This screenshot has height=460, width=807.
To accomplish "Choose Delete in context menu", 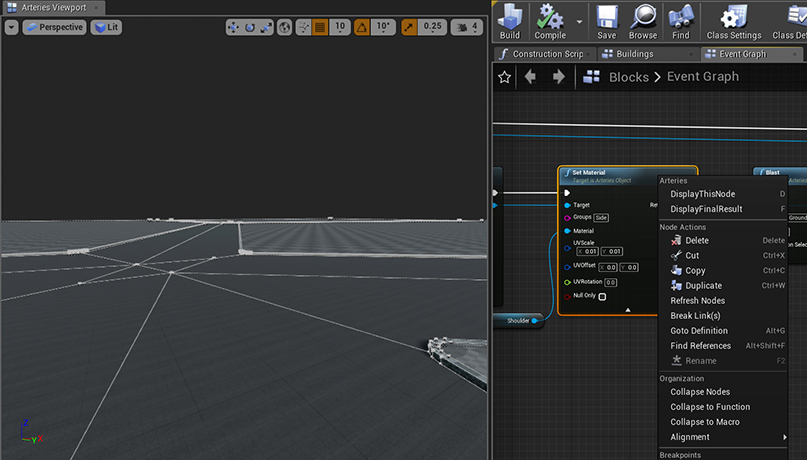I will [723, 240].
